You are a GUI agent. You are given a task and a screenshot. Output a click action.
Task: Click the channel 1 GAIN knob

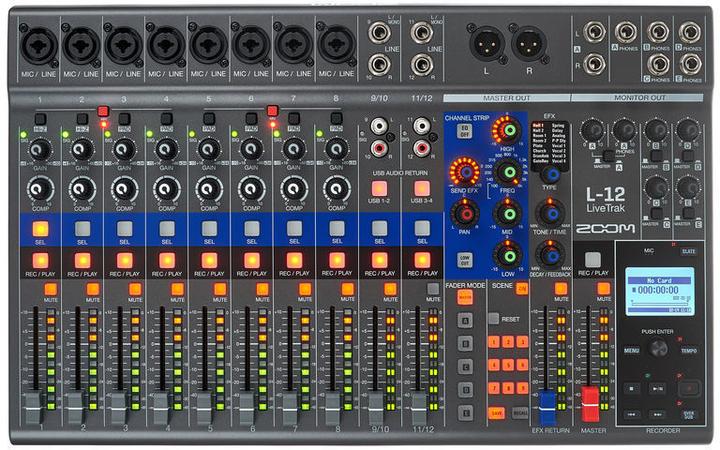coord(40,149)
